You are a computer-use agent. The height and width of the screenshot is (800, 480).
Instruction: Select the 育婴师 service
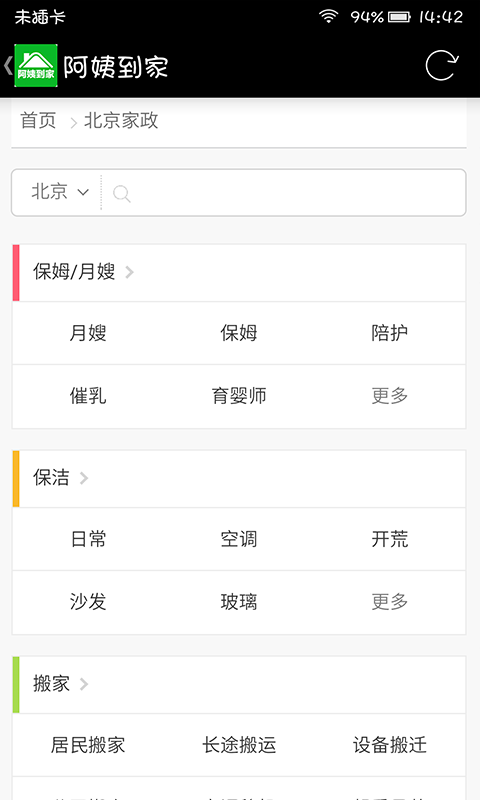click(239, 396)
